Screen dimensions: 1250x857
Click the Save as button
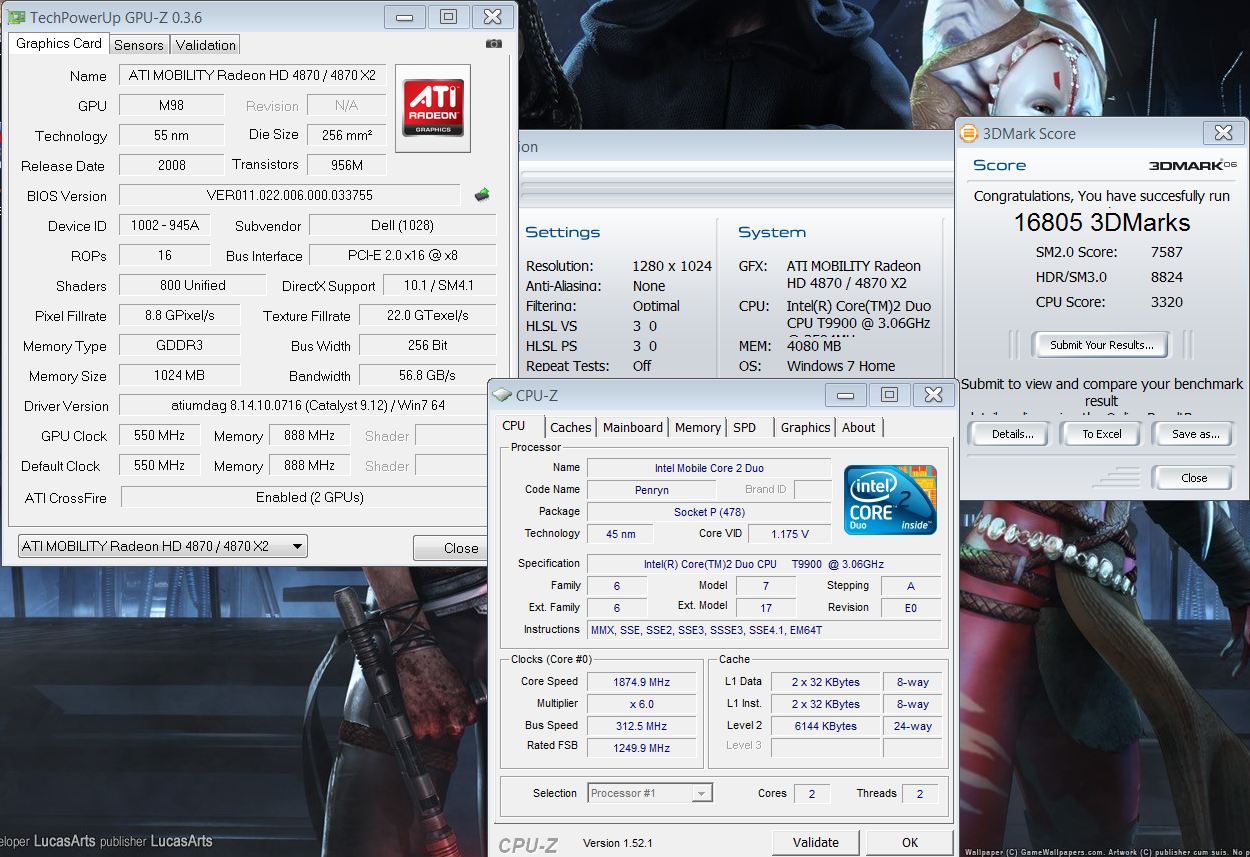[x=1195, y=434]
